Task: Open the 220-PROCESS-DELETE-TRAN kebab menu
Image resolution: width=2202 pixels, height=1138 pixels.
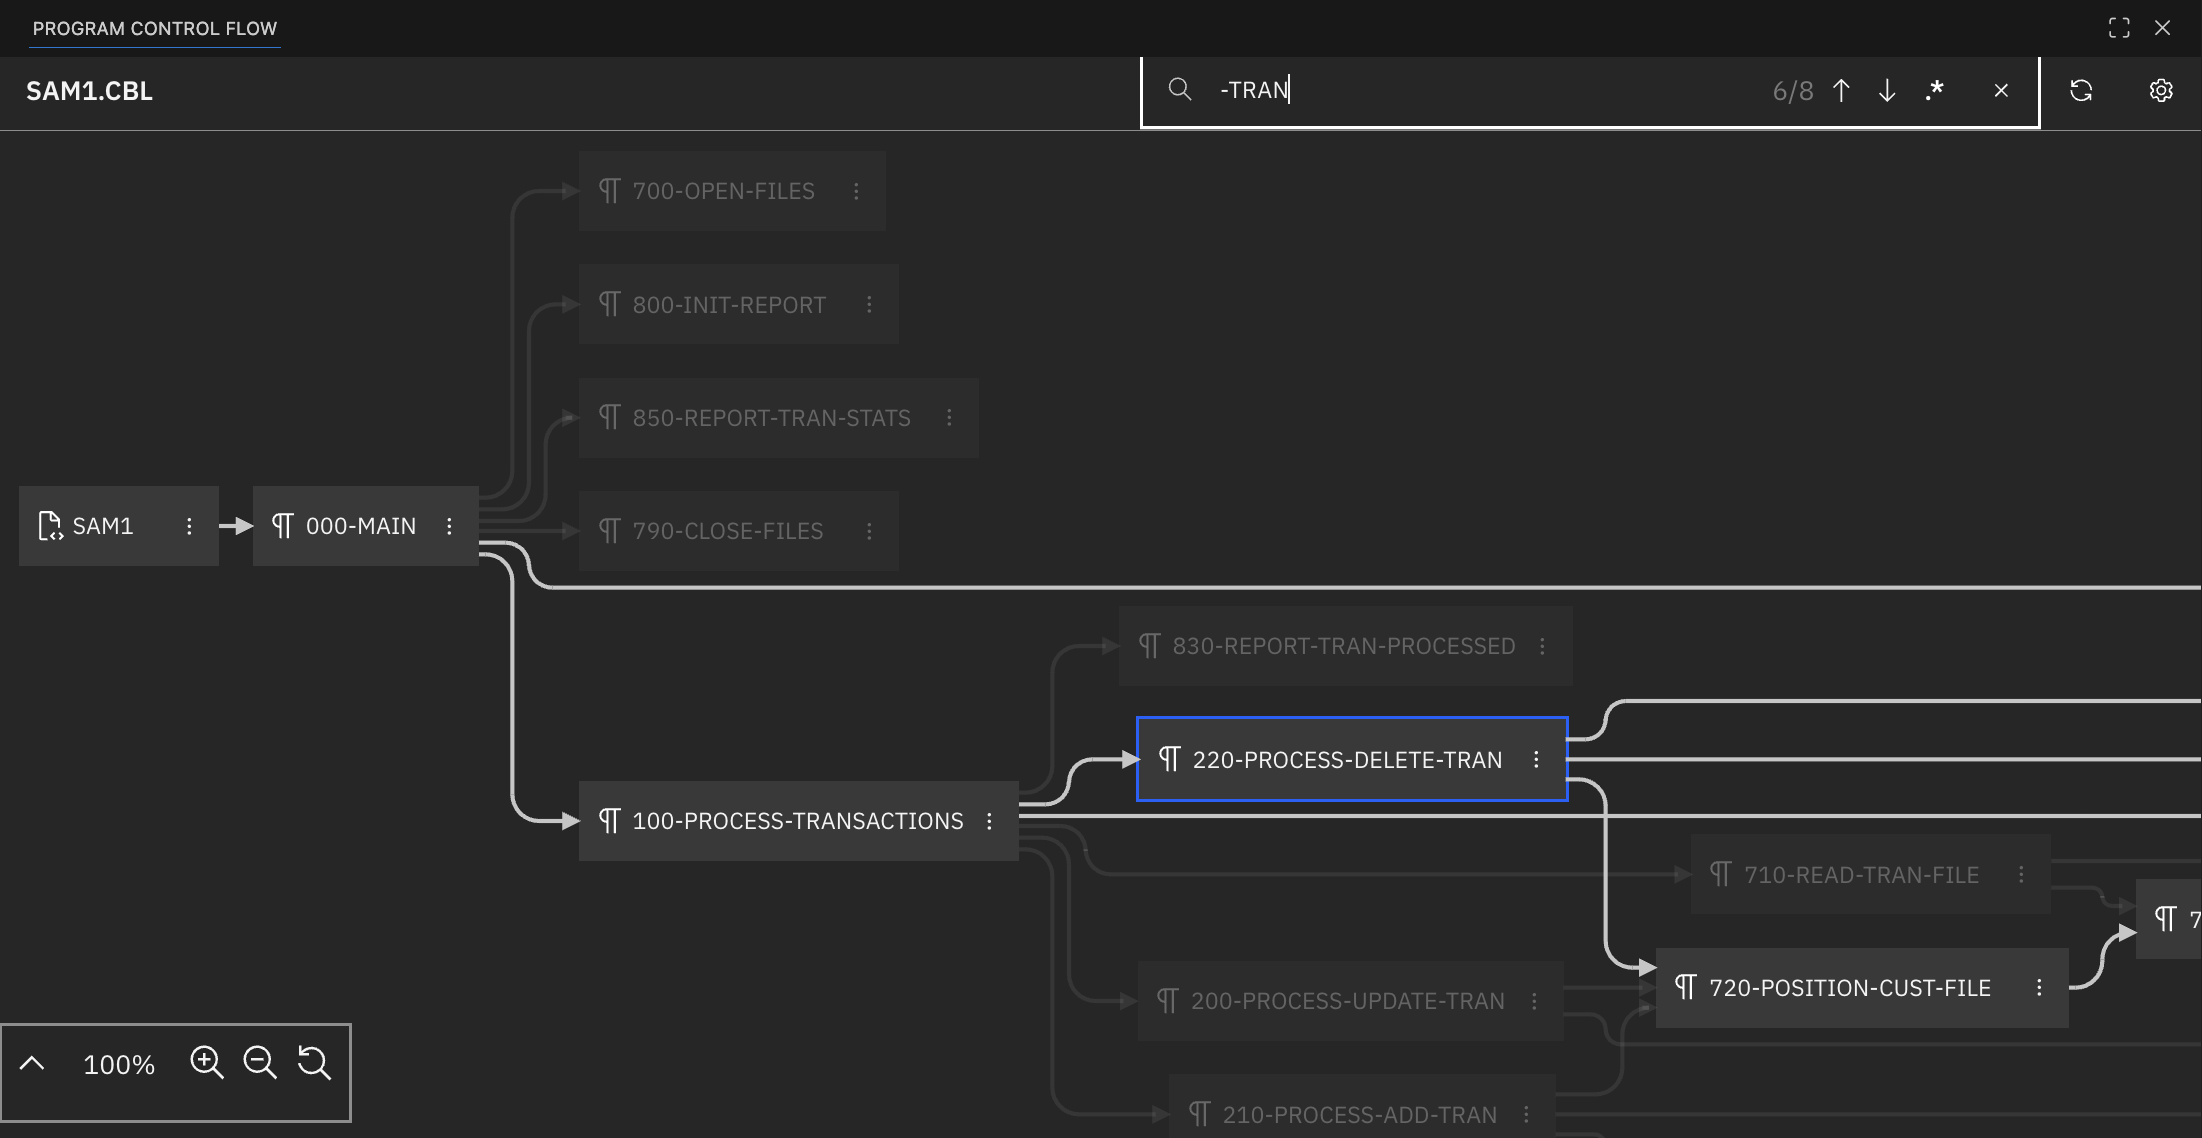Action: pyautogui.click(x=1537, y=759)
